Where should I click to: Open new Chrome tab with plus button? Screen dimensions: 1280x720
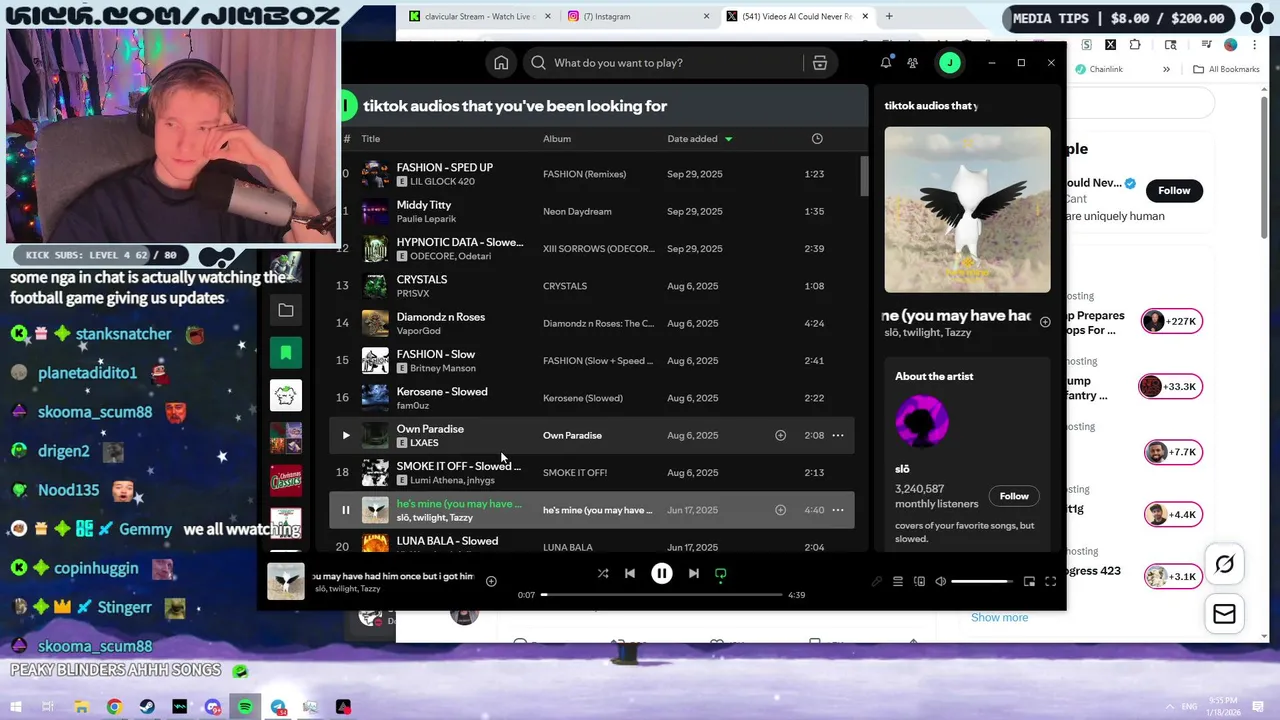[889, 16]
